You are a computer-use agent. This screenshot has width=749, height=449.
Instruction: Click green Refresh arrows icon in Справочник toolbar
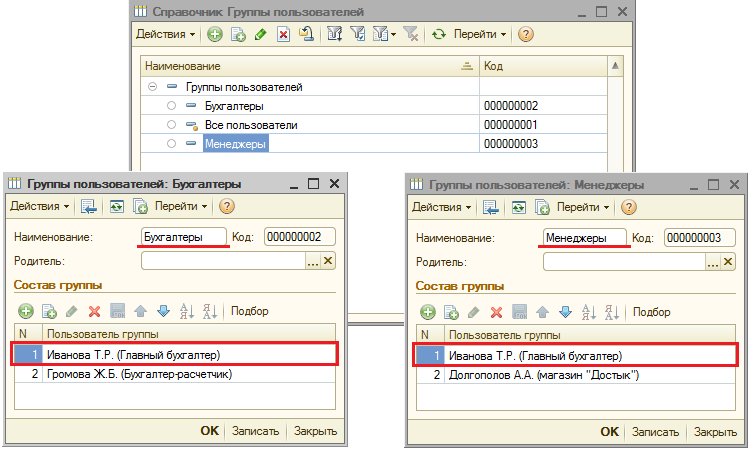[x=438, y=34]
